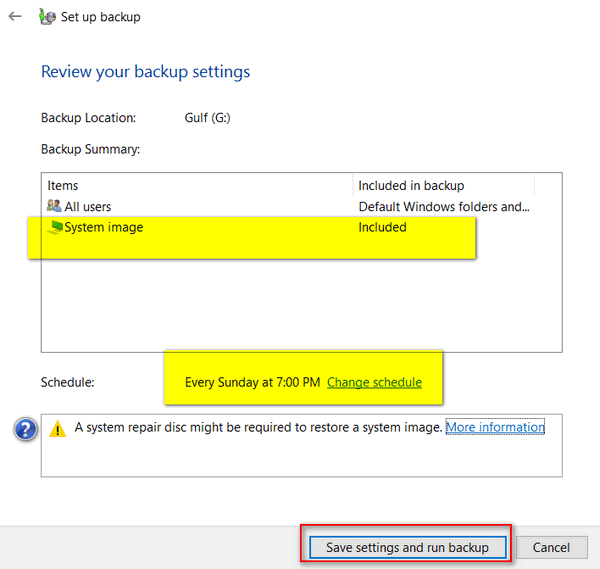The height and width of the screenshot is (569, 600).
Task: Click the Every Sunday at 7:00 PM text
Action: 253,382
